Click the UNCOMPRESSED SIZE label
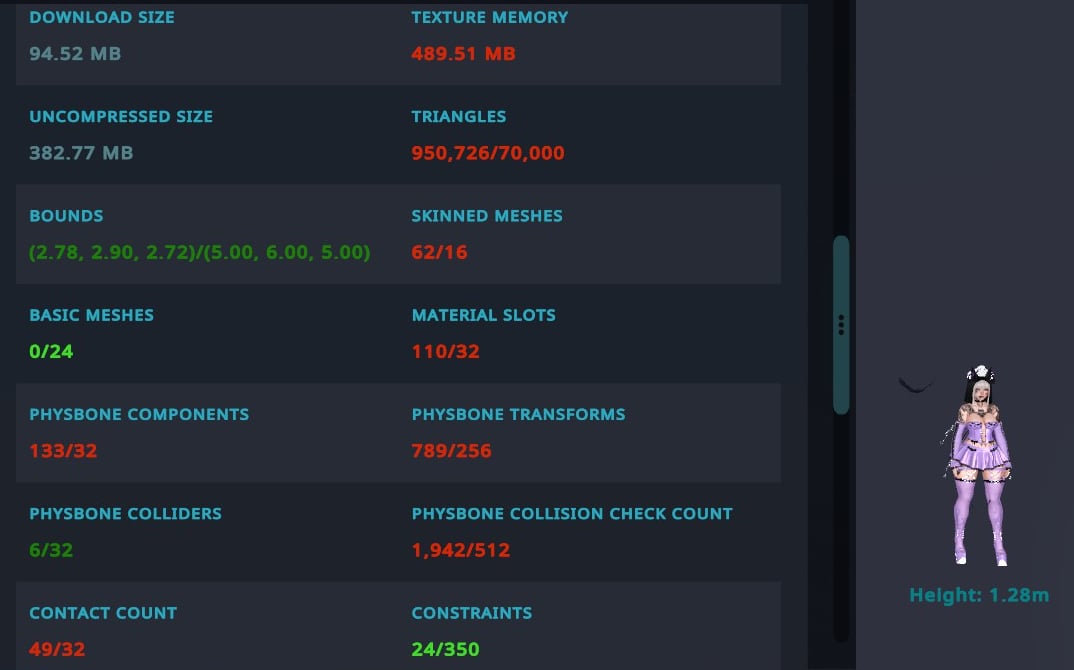The height and width of the screenshot is (670, 1074). [121, 116]
